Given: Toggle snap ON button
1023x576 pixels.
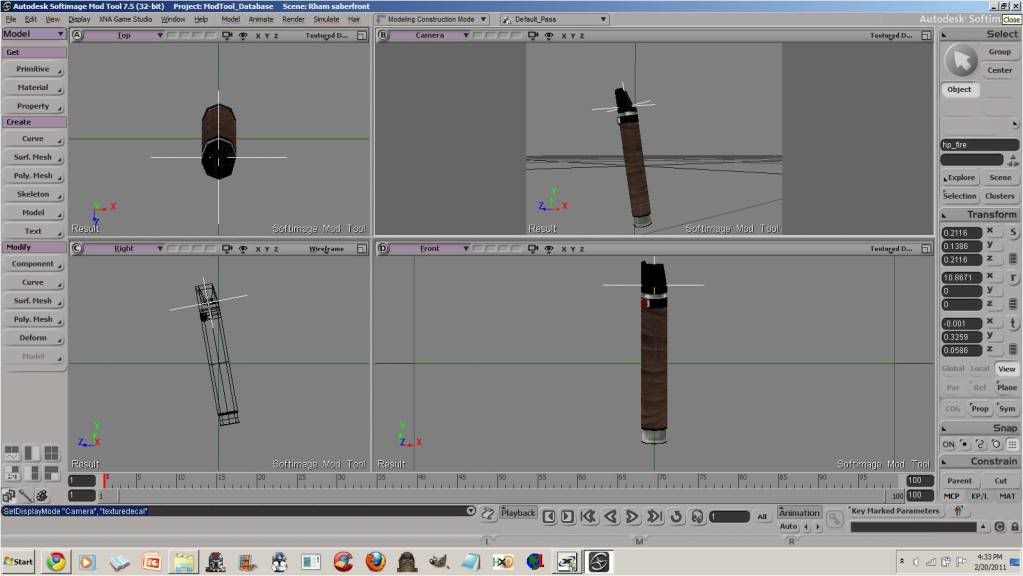Looking at the screenshot, I should click(948, 444).
